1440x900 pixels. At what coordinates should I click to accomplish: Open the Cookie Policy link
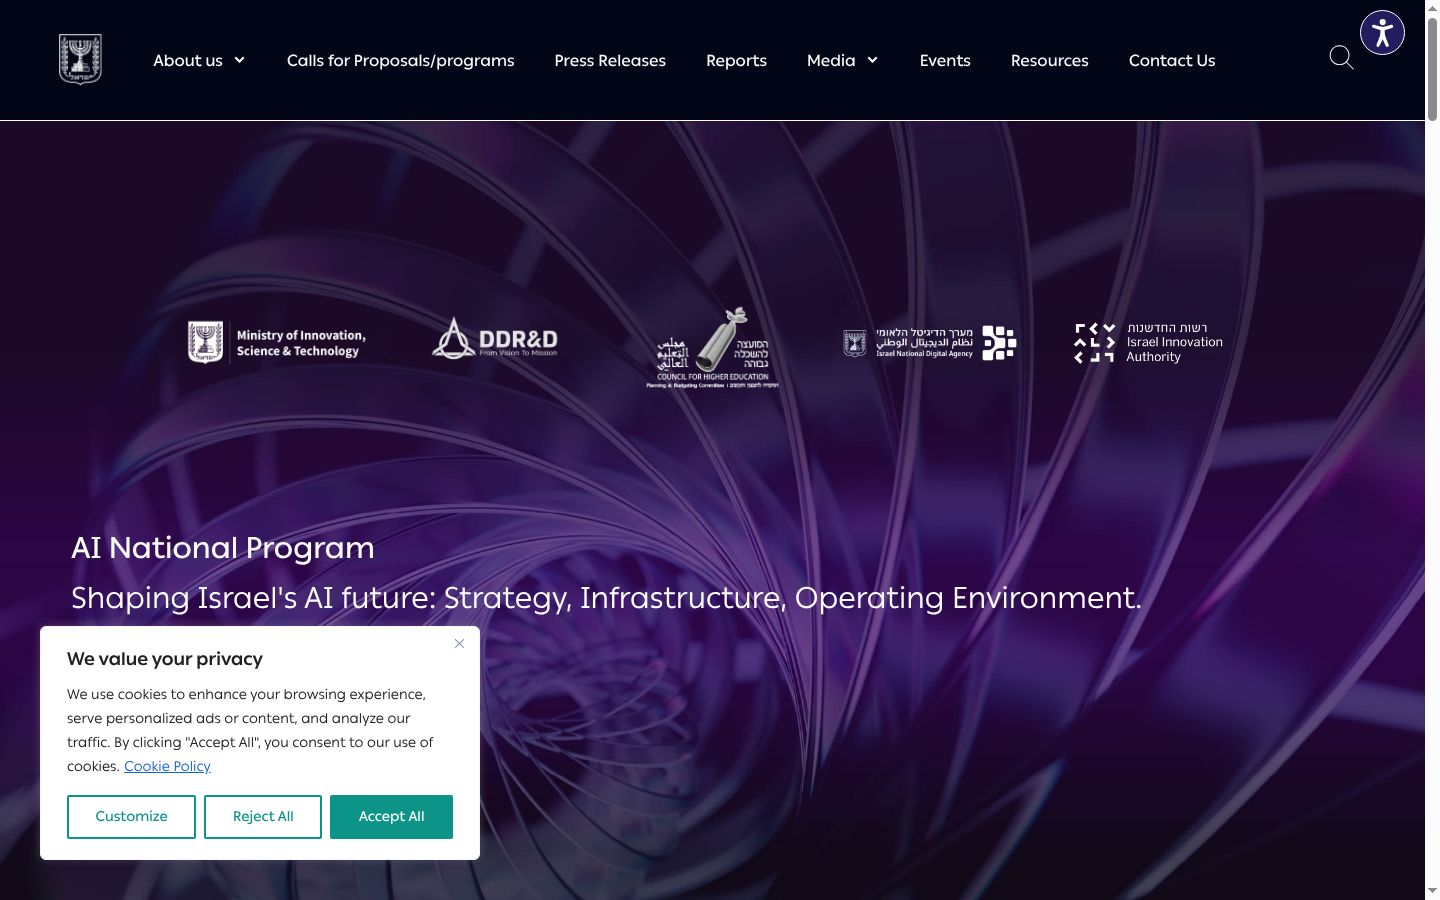[167, 766]
